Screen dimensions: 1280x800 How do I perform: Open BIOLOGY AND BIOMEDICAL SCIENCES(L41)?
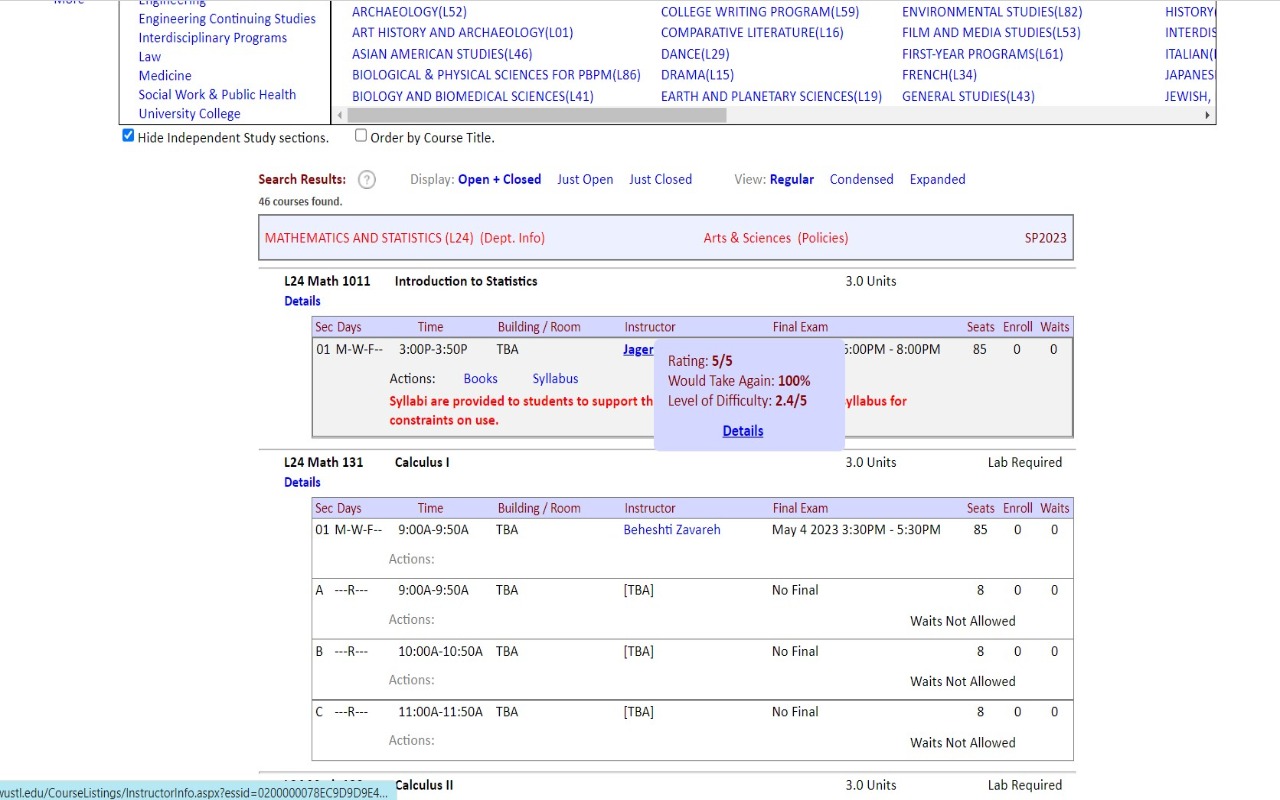(473, 97)
